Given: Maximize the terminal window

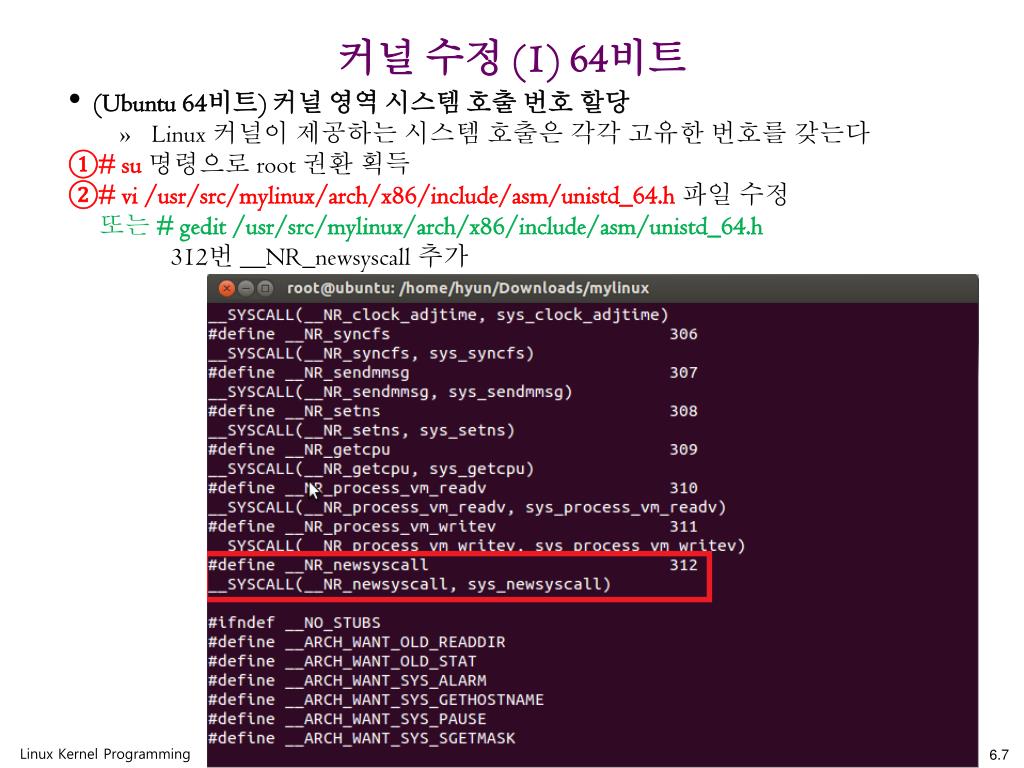Looking at the screenshot, I should click(x=265, y=288).
